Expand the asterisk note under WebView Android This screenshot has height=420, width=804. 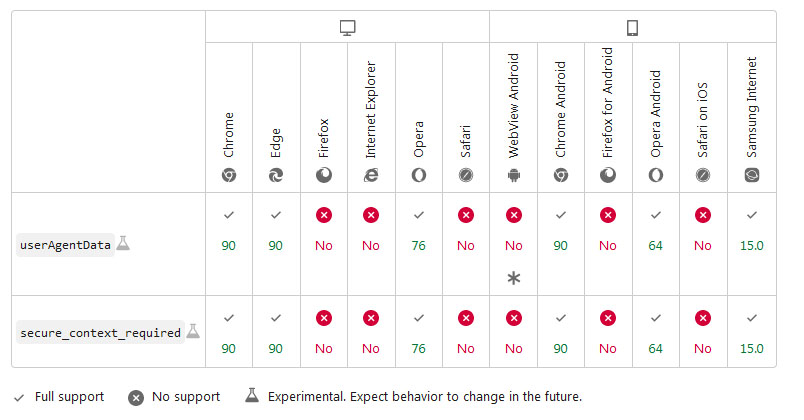pos(514,278)
